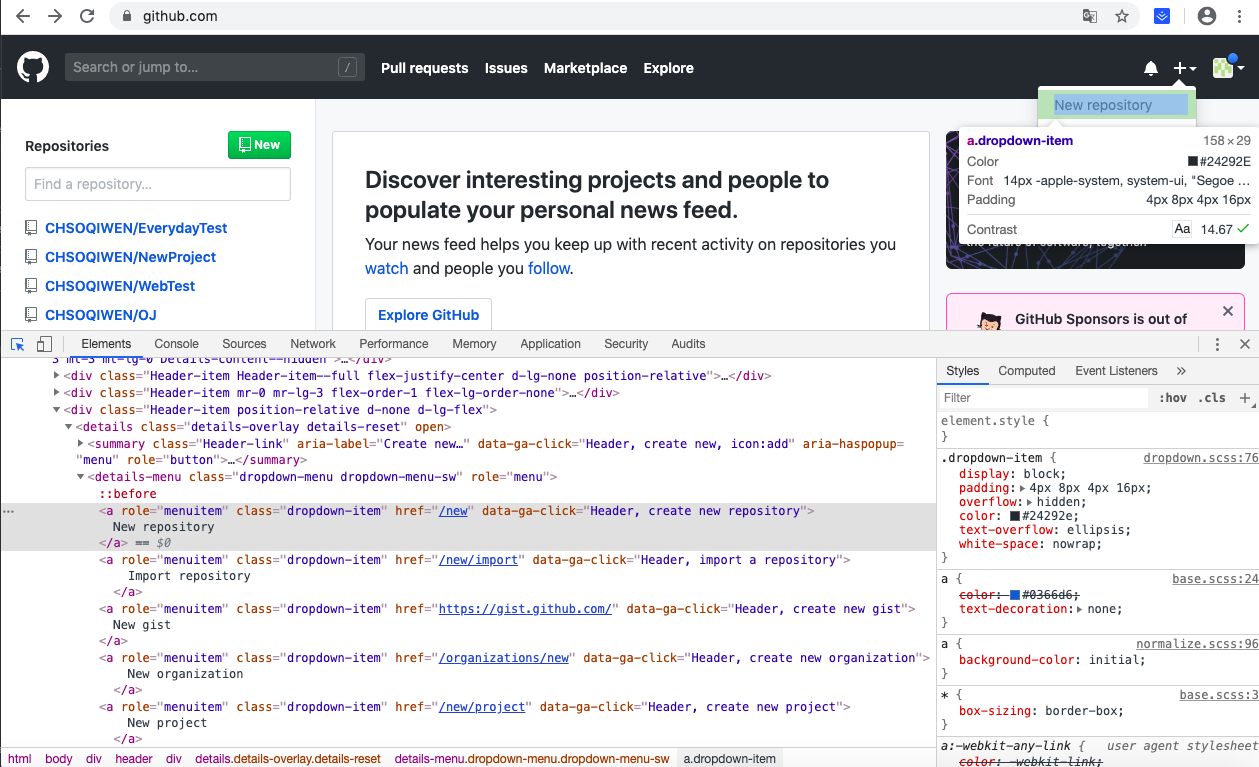Open the Memory tab
Screen dimensions: 1259x767
point(474,344)
